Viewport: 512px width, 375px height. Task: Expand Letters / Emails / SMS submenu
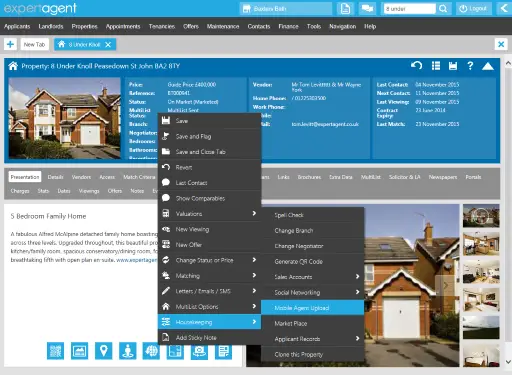tap(209, 291)
